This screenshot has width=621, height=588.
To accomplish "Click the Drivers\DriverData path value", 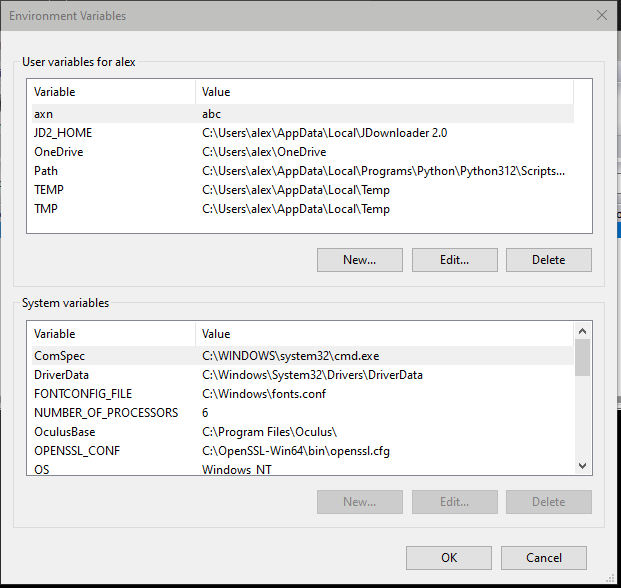I will [x=312, y=375].
